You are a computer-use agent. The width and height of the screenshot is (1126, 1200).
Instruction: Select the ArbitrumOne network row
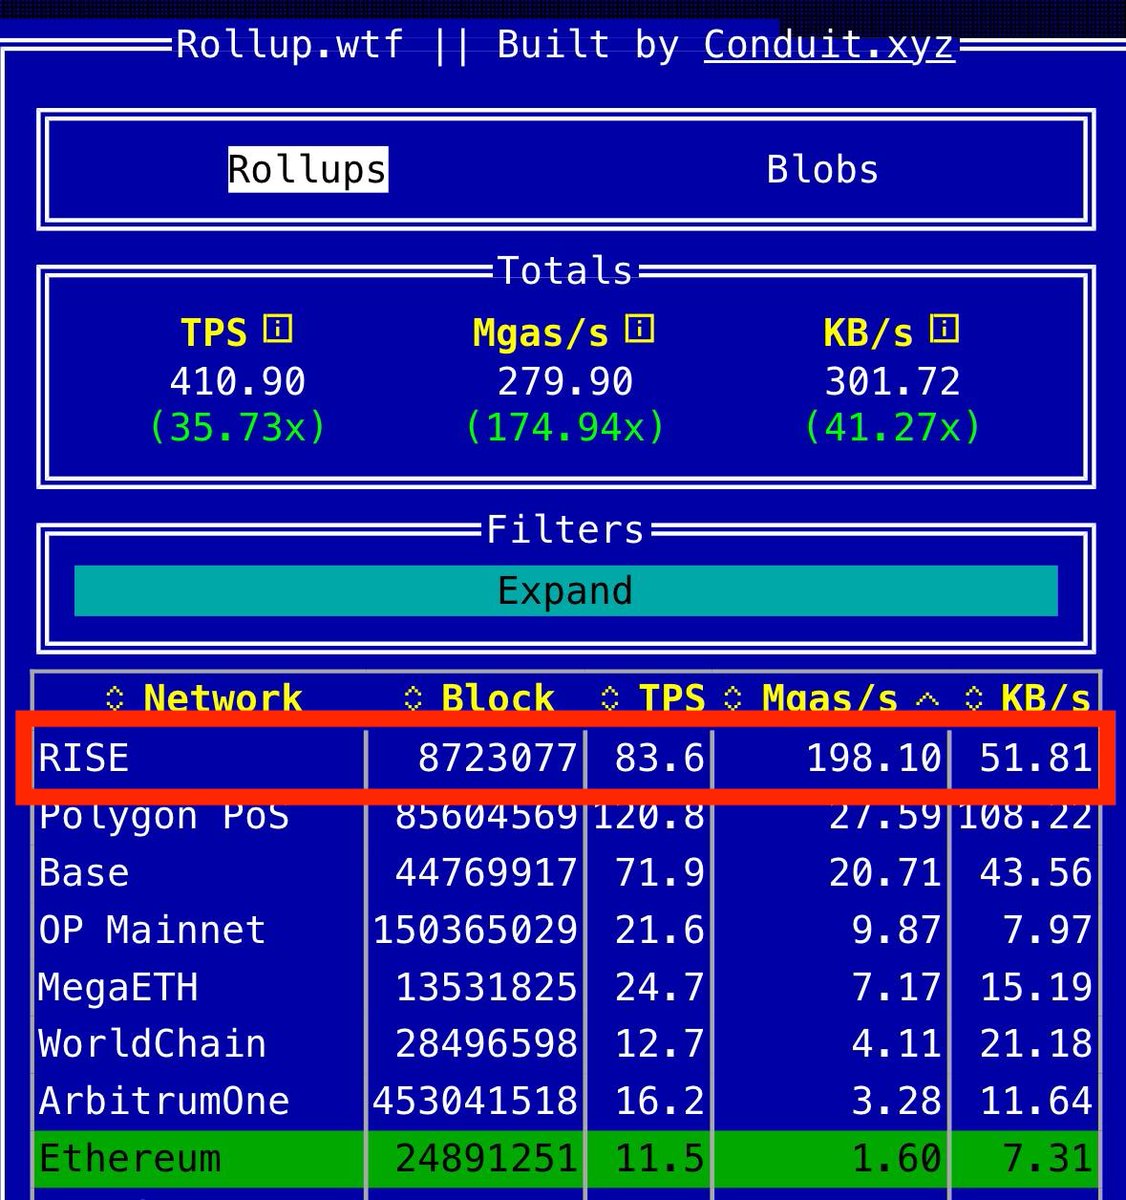coord(566,1101)
